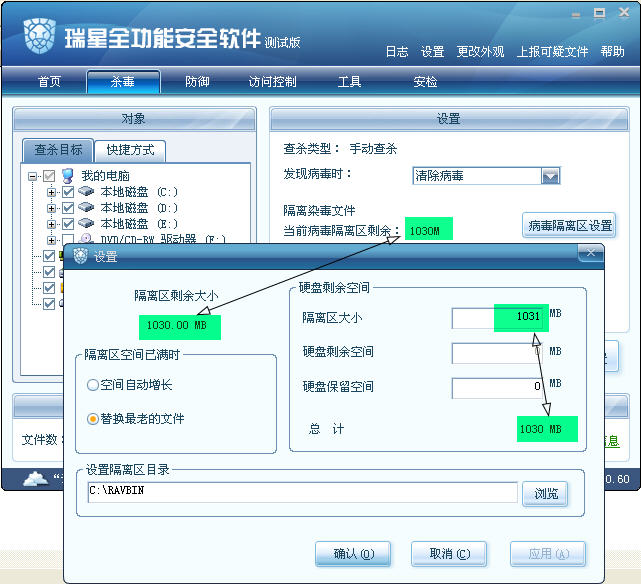The height and width of the screenshot is (584, 641).
Task: Expand the DVD/CD-RW drive node
Action: click(x=52, y=240)
